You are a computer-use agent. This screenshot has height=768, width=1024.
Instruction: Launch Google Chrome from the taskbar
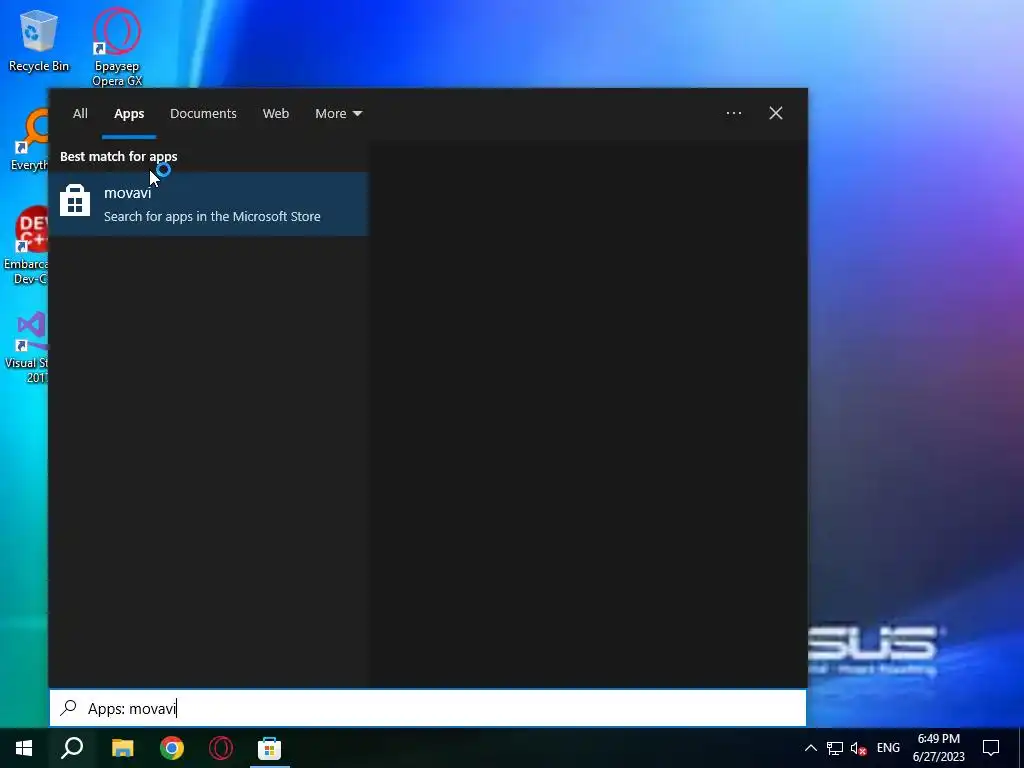[172, 748]
